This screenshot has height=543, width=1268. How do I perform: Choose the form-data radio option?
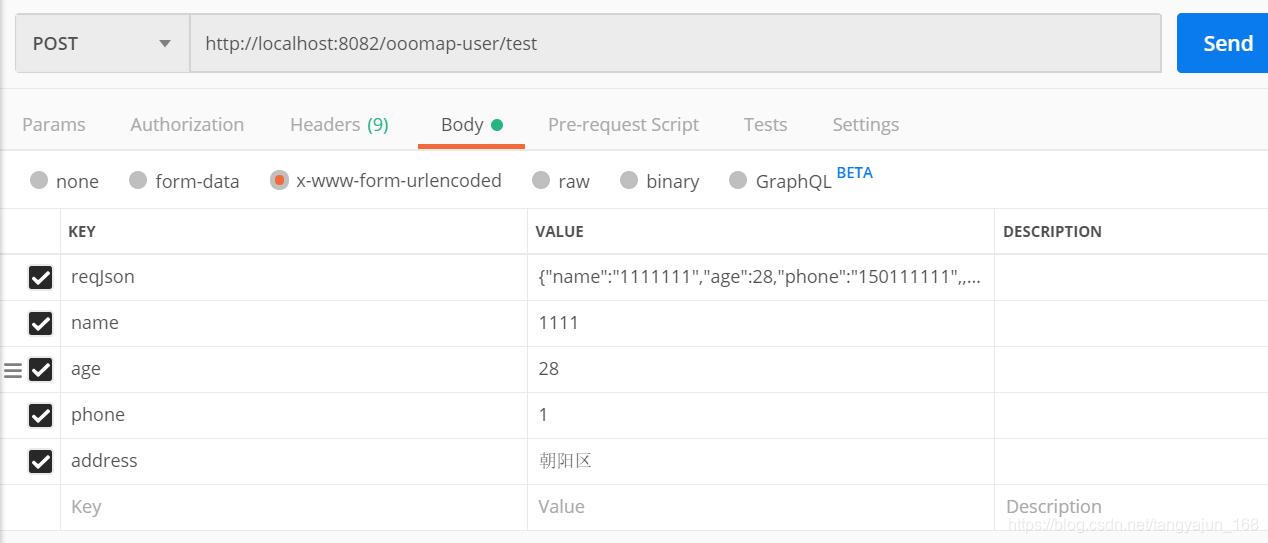139,181
